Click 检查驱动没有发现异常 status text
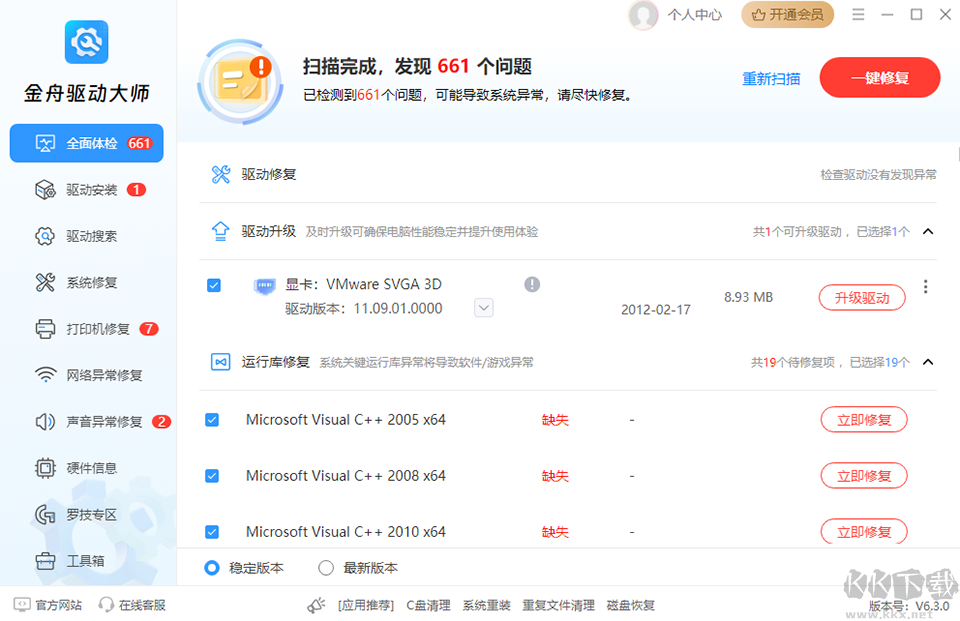 click(x=878, y=175)
